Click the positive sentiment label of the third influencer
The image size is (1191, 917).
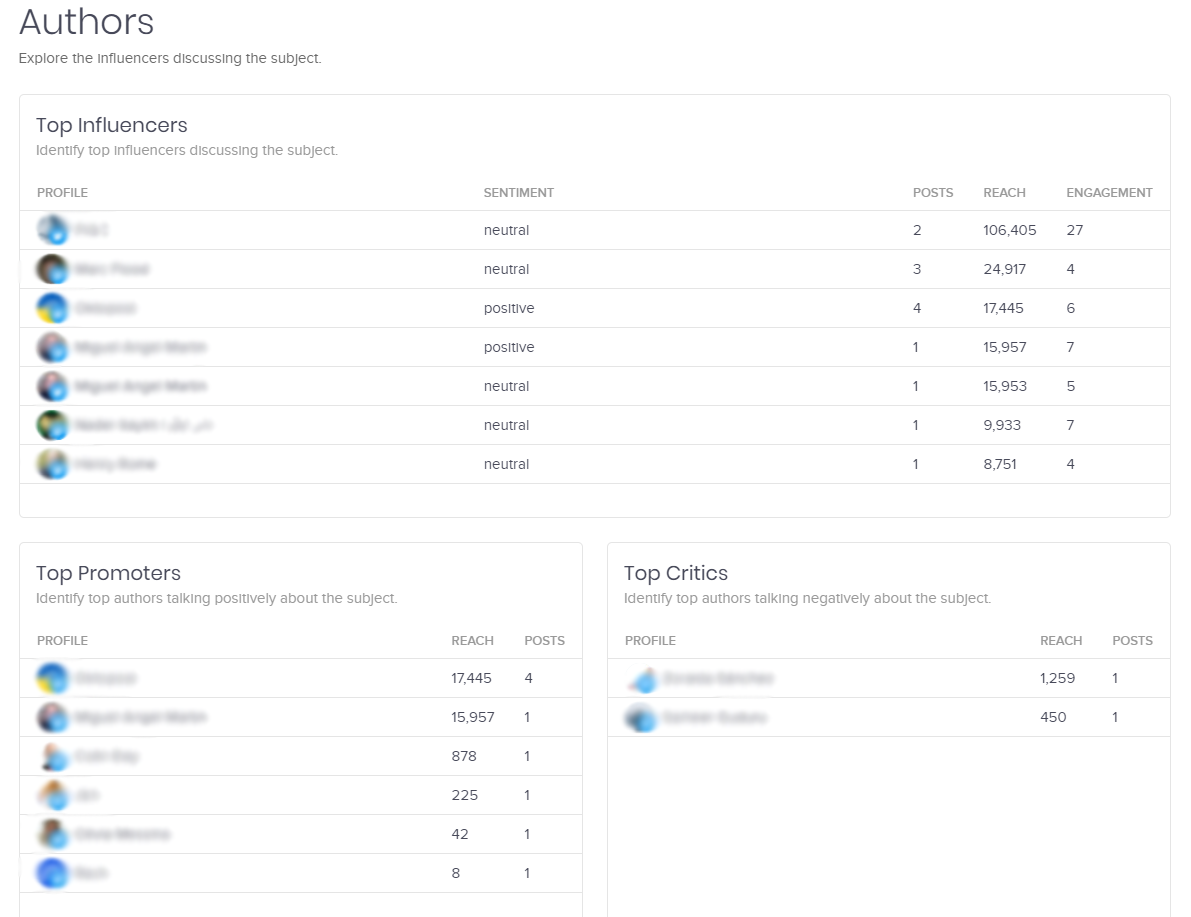click(x=509, y=308)
